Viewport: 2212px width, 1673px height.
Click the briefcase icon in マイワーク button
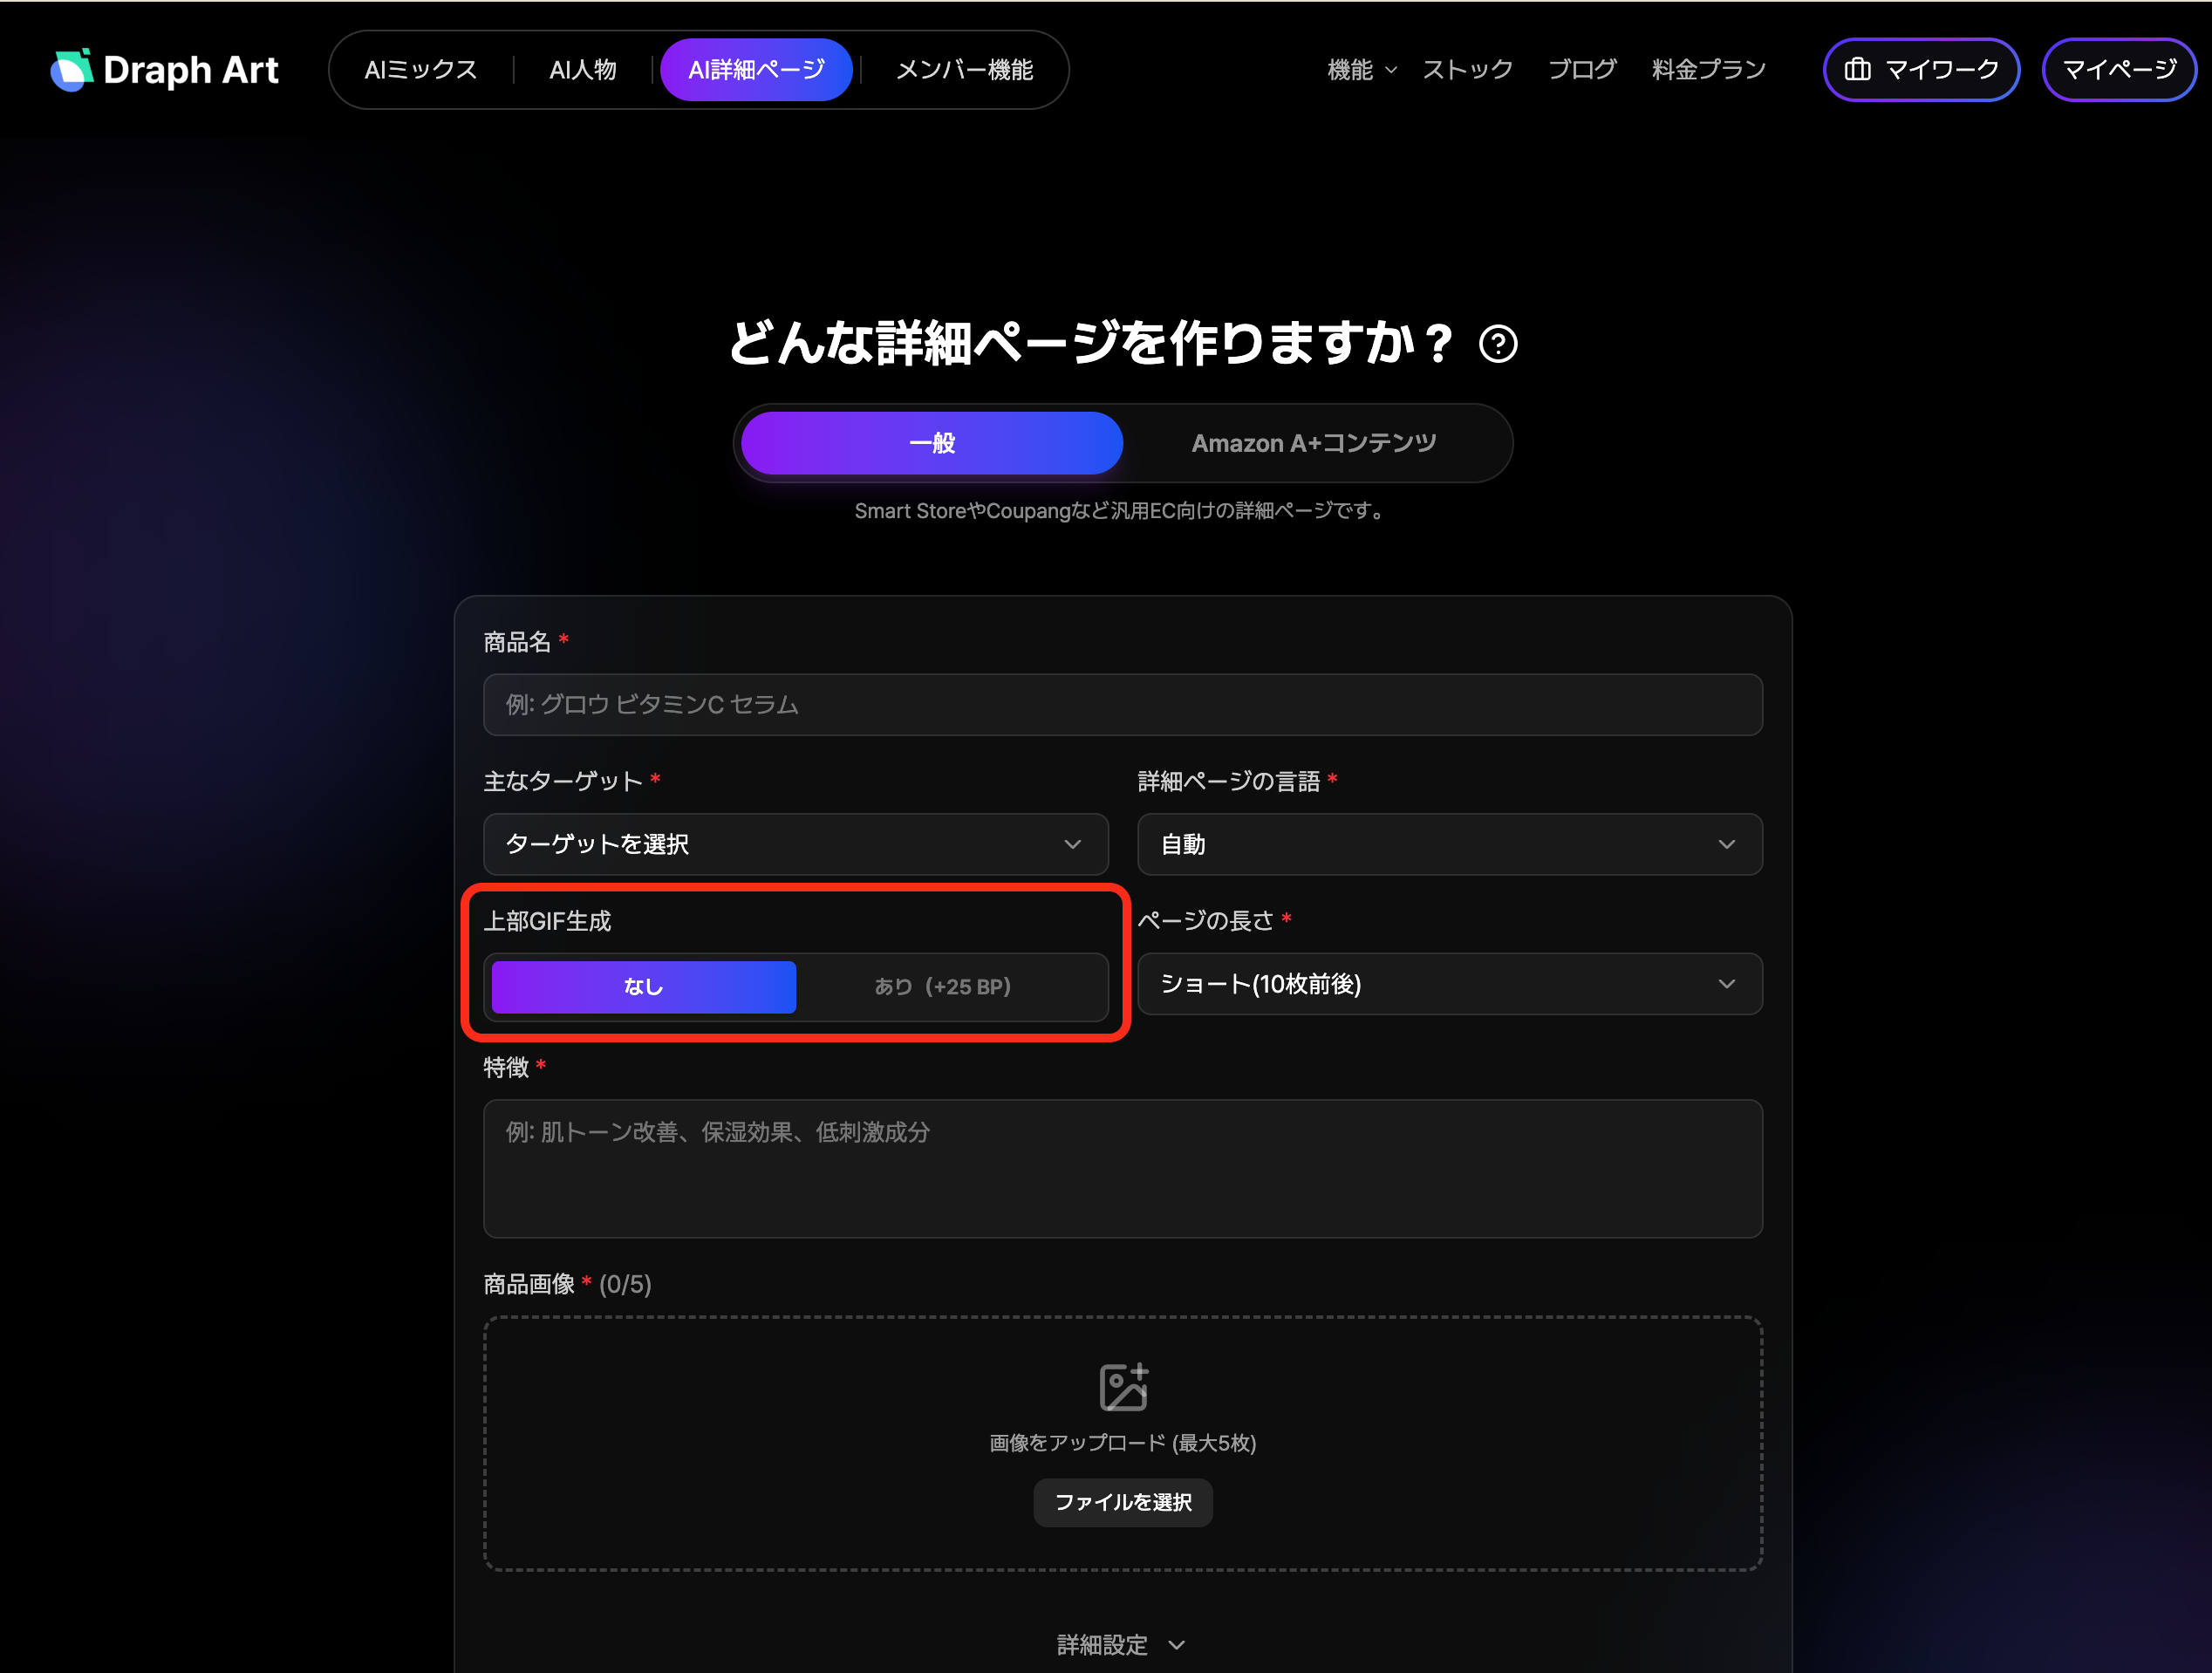pos(1857,69)
